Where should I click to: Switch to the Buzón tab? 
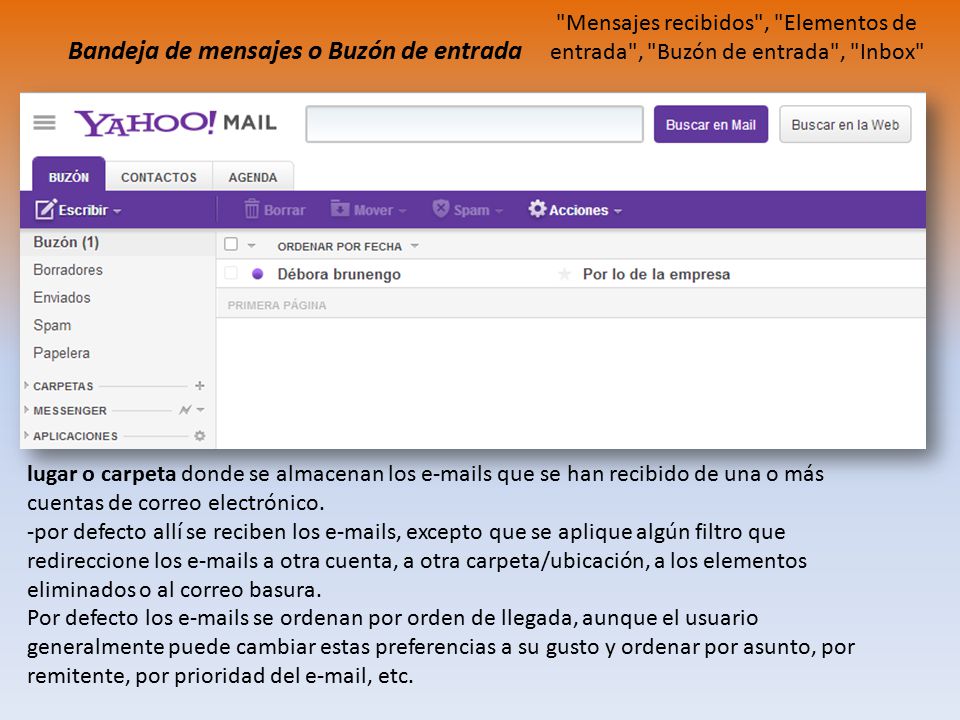69,176
